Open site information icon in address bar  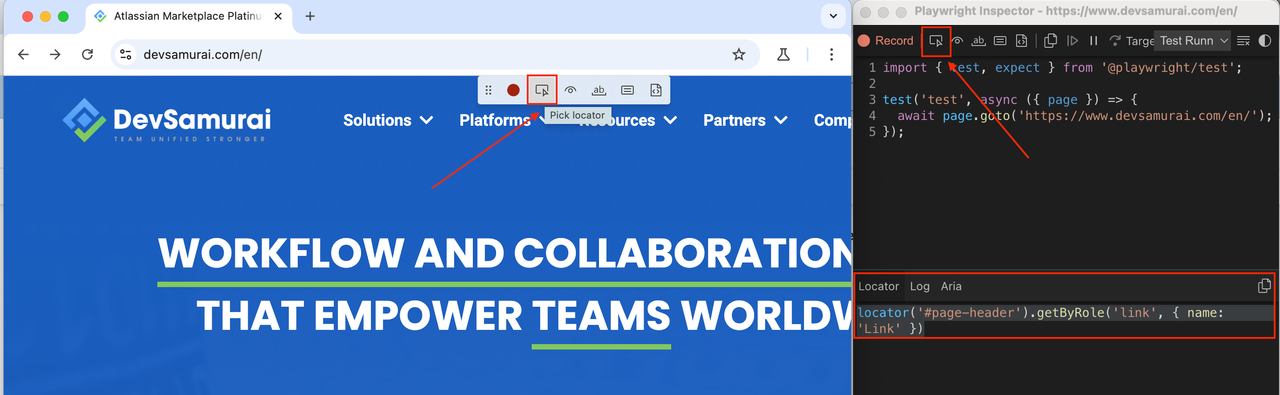[125, 55]
